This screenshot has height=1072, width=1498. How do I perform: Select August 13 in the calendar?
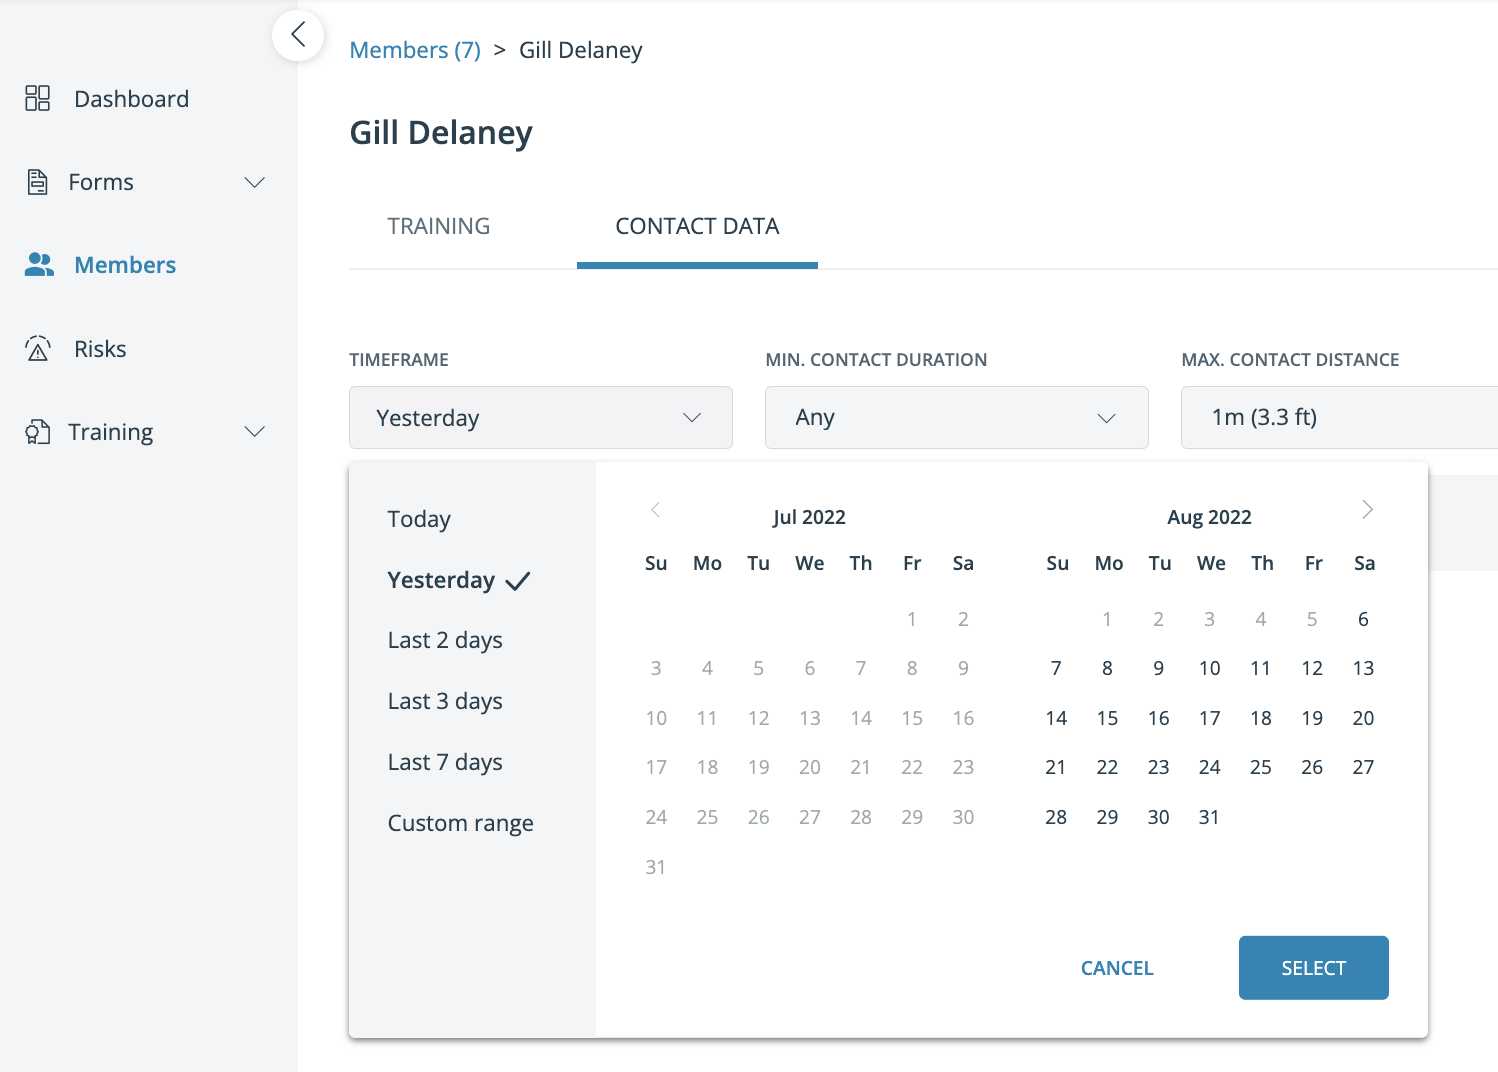(x=1363, y=668)
